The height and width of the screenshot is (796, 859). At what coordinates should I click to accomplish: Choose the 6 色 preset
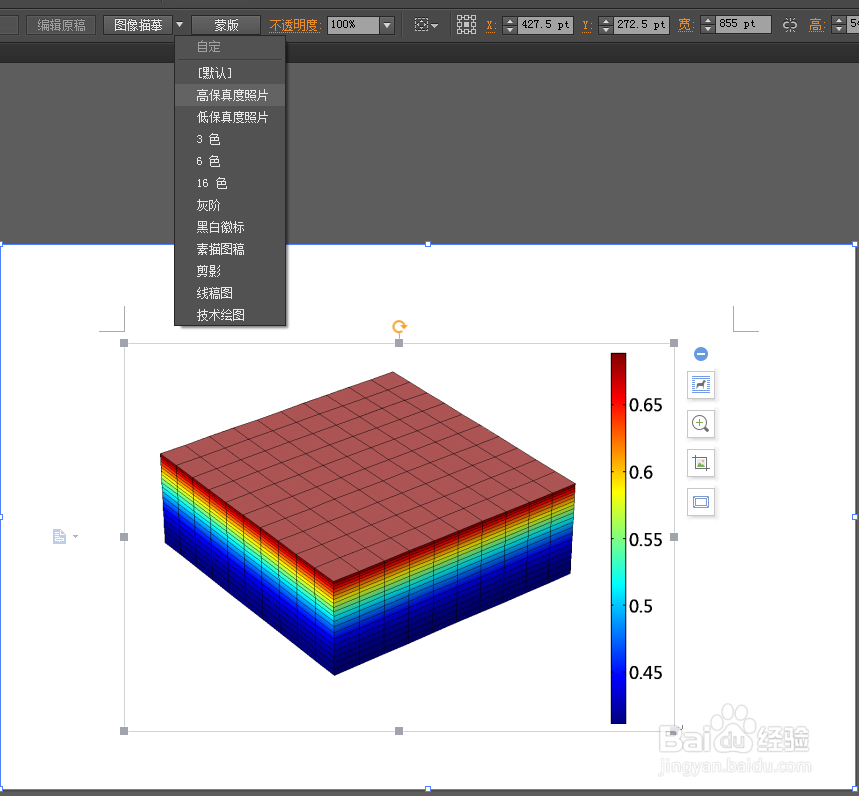tap(230, 161)
